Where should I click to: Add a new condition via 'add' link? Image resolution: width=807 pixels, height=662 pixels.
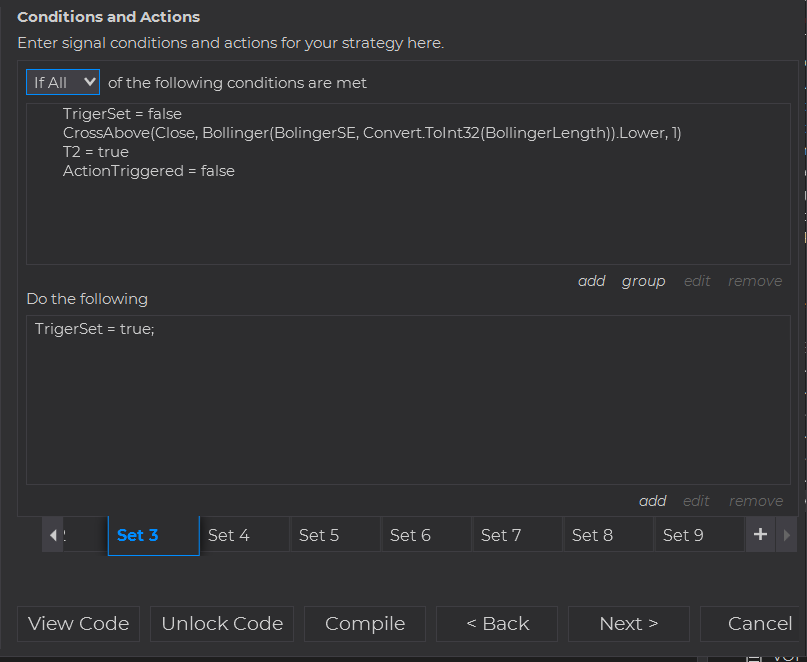coord(592,281)
